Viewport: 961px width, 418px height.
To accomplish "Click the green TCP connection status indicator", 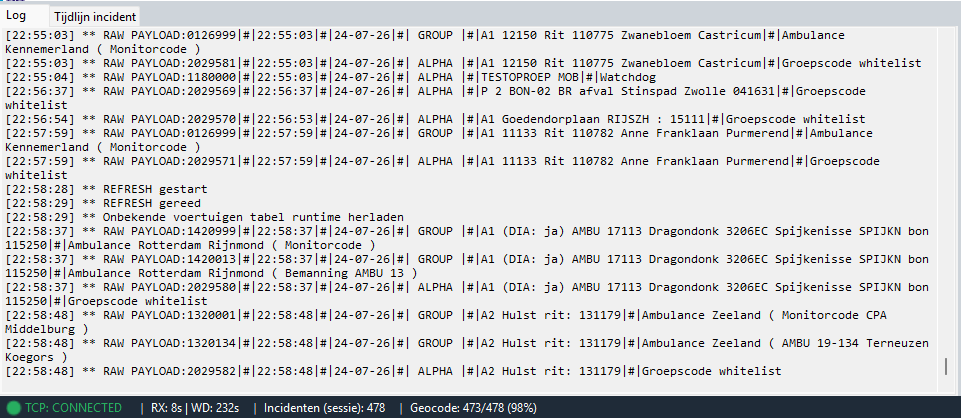I will point(14,408).
